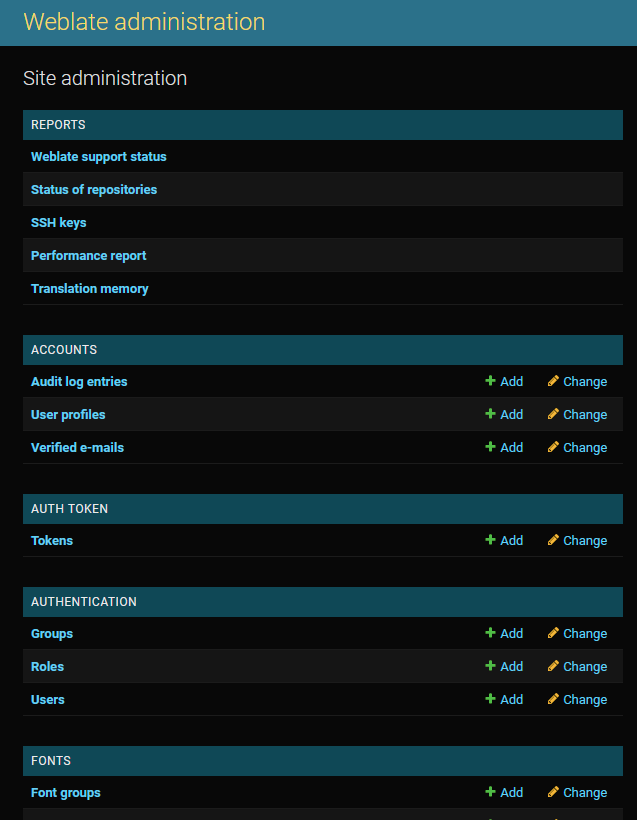Open the Translation memory page

pyautogui.click(x=89, y=288)
